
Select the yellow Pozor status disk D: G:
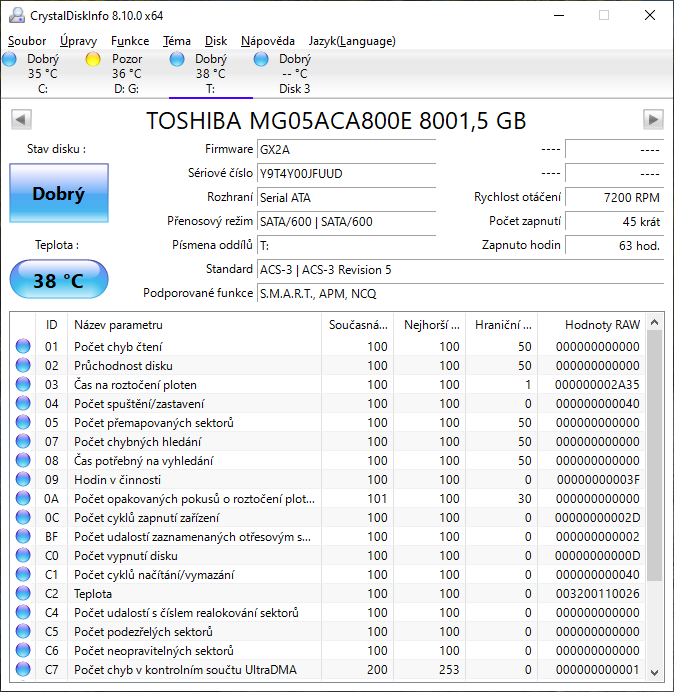93,60
